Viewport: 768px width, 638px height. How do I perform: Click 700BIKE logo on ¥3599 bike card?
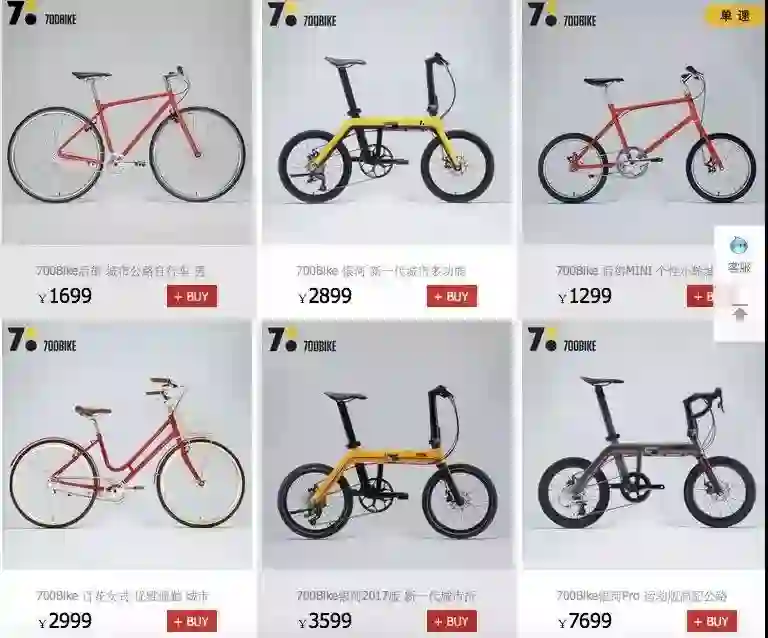point(302,340)
